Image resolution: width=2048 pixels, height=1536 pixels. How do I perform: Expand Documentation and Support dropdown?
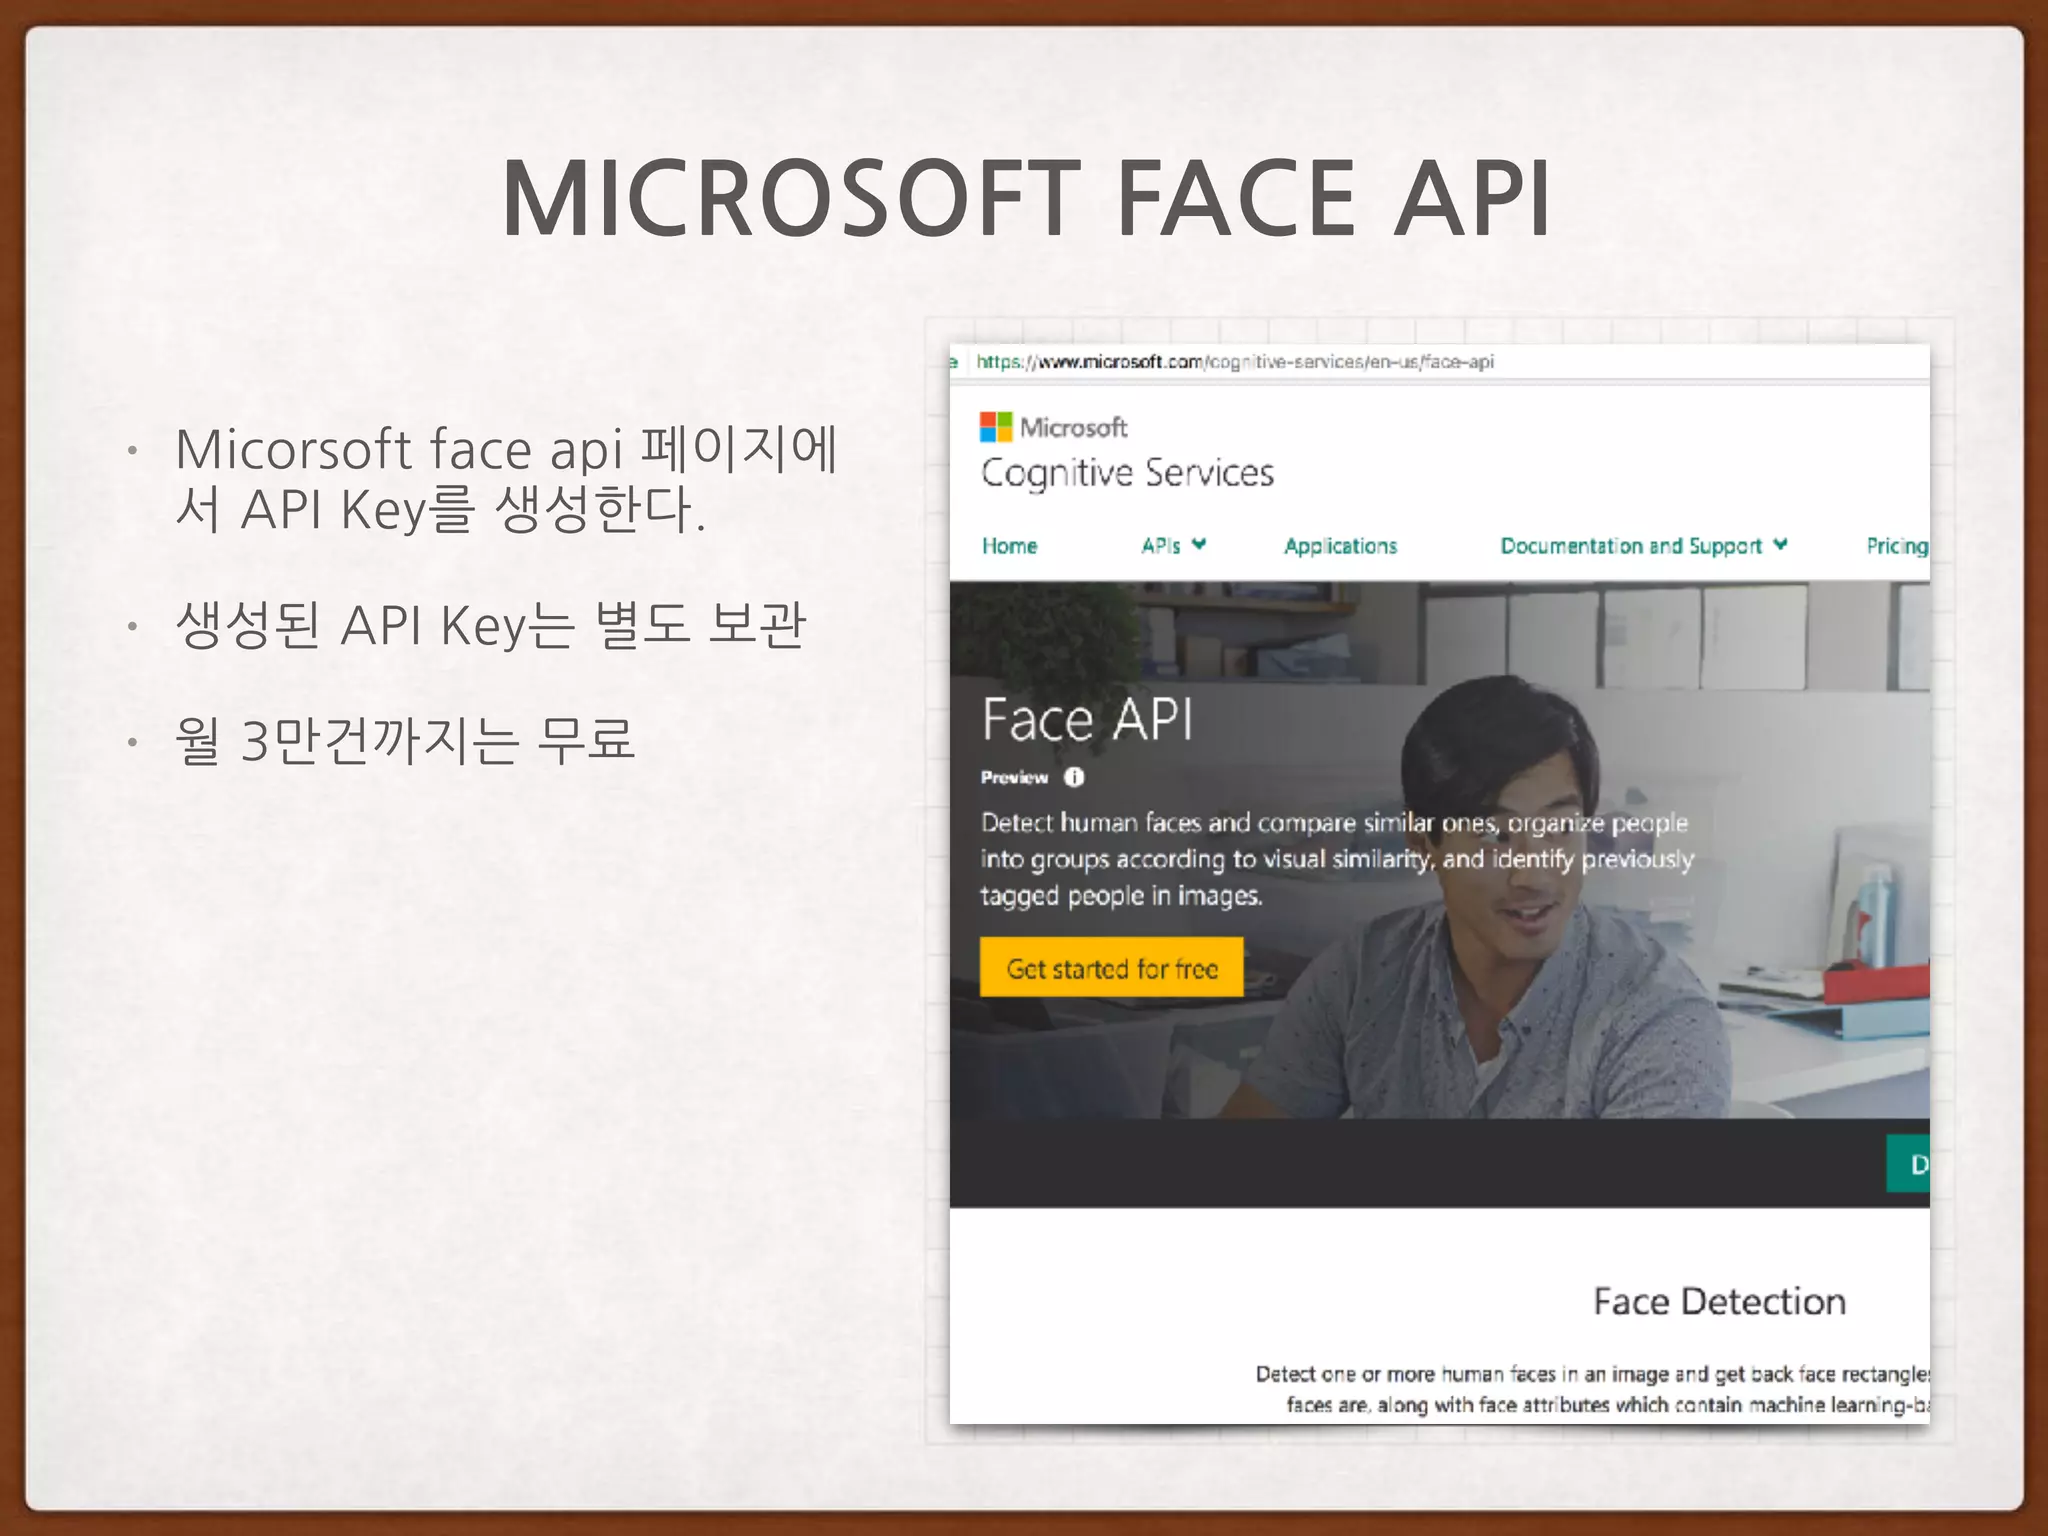(x=1643, y=546)
